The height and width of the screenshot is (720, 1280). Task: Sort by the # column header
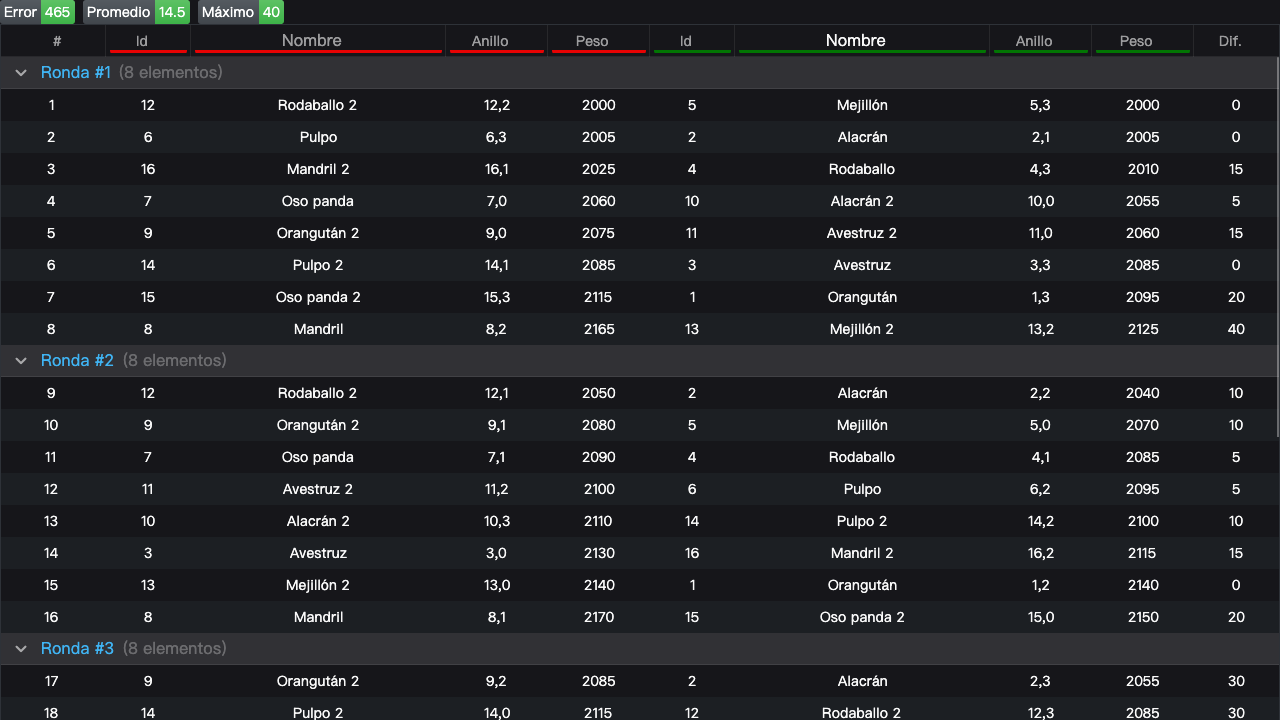[x=57, y=41]
